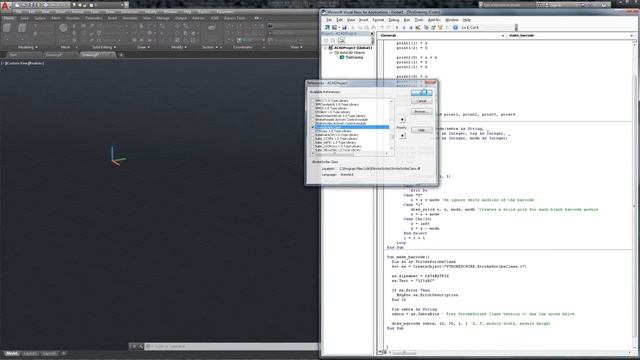This screenshot has height=360, width=640.
Task: Move reference priority down with arrow button
Action: [x=402, y=135]
